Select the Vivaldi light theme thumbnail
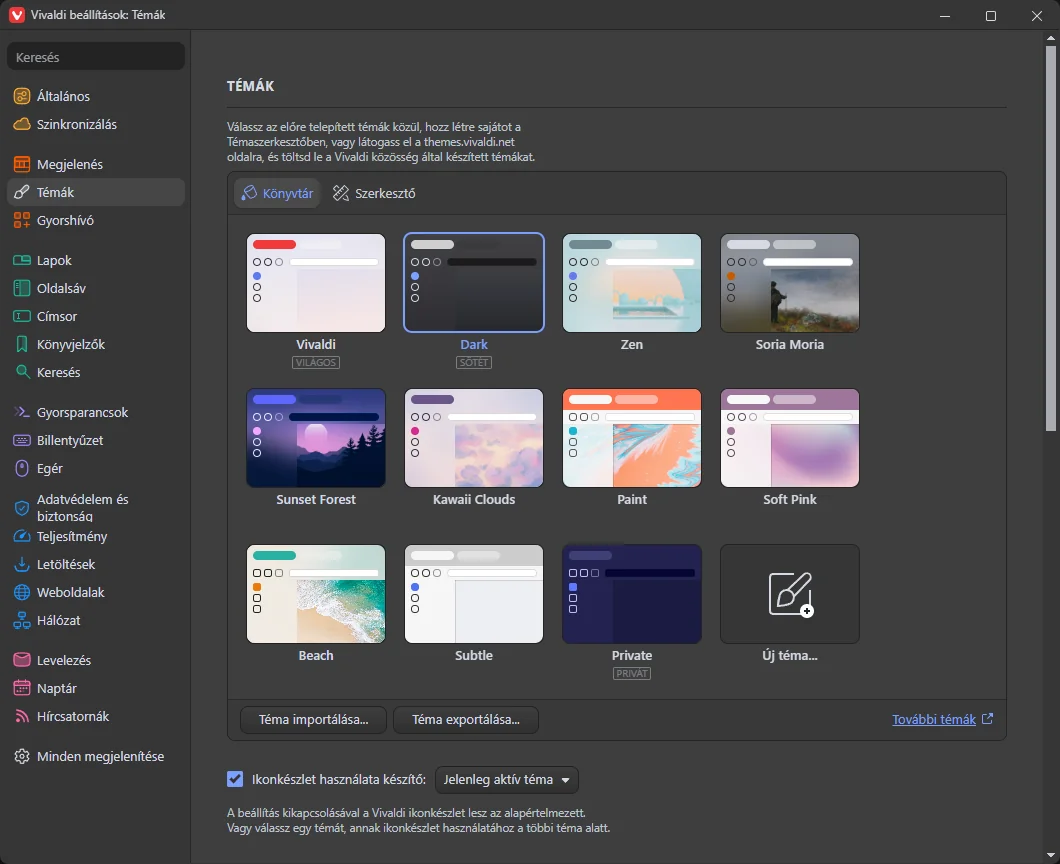 (x=316, y=283)
